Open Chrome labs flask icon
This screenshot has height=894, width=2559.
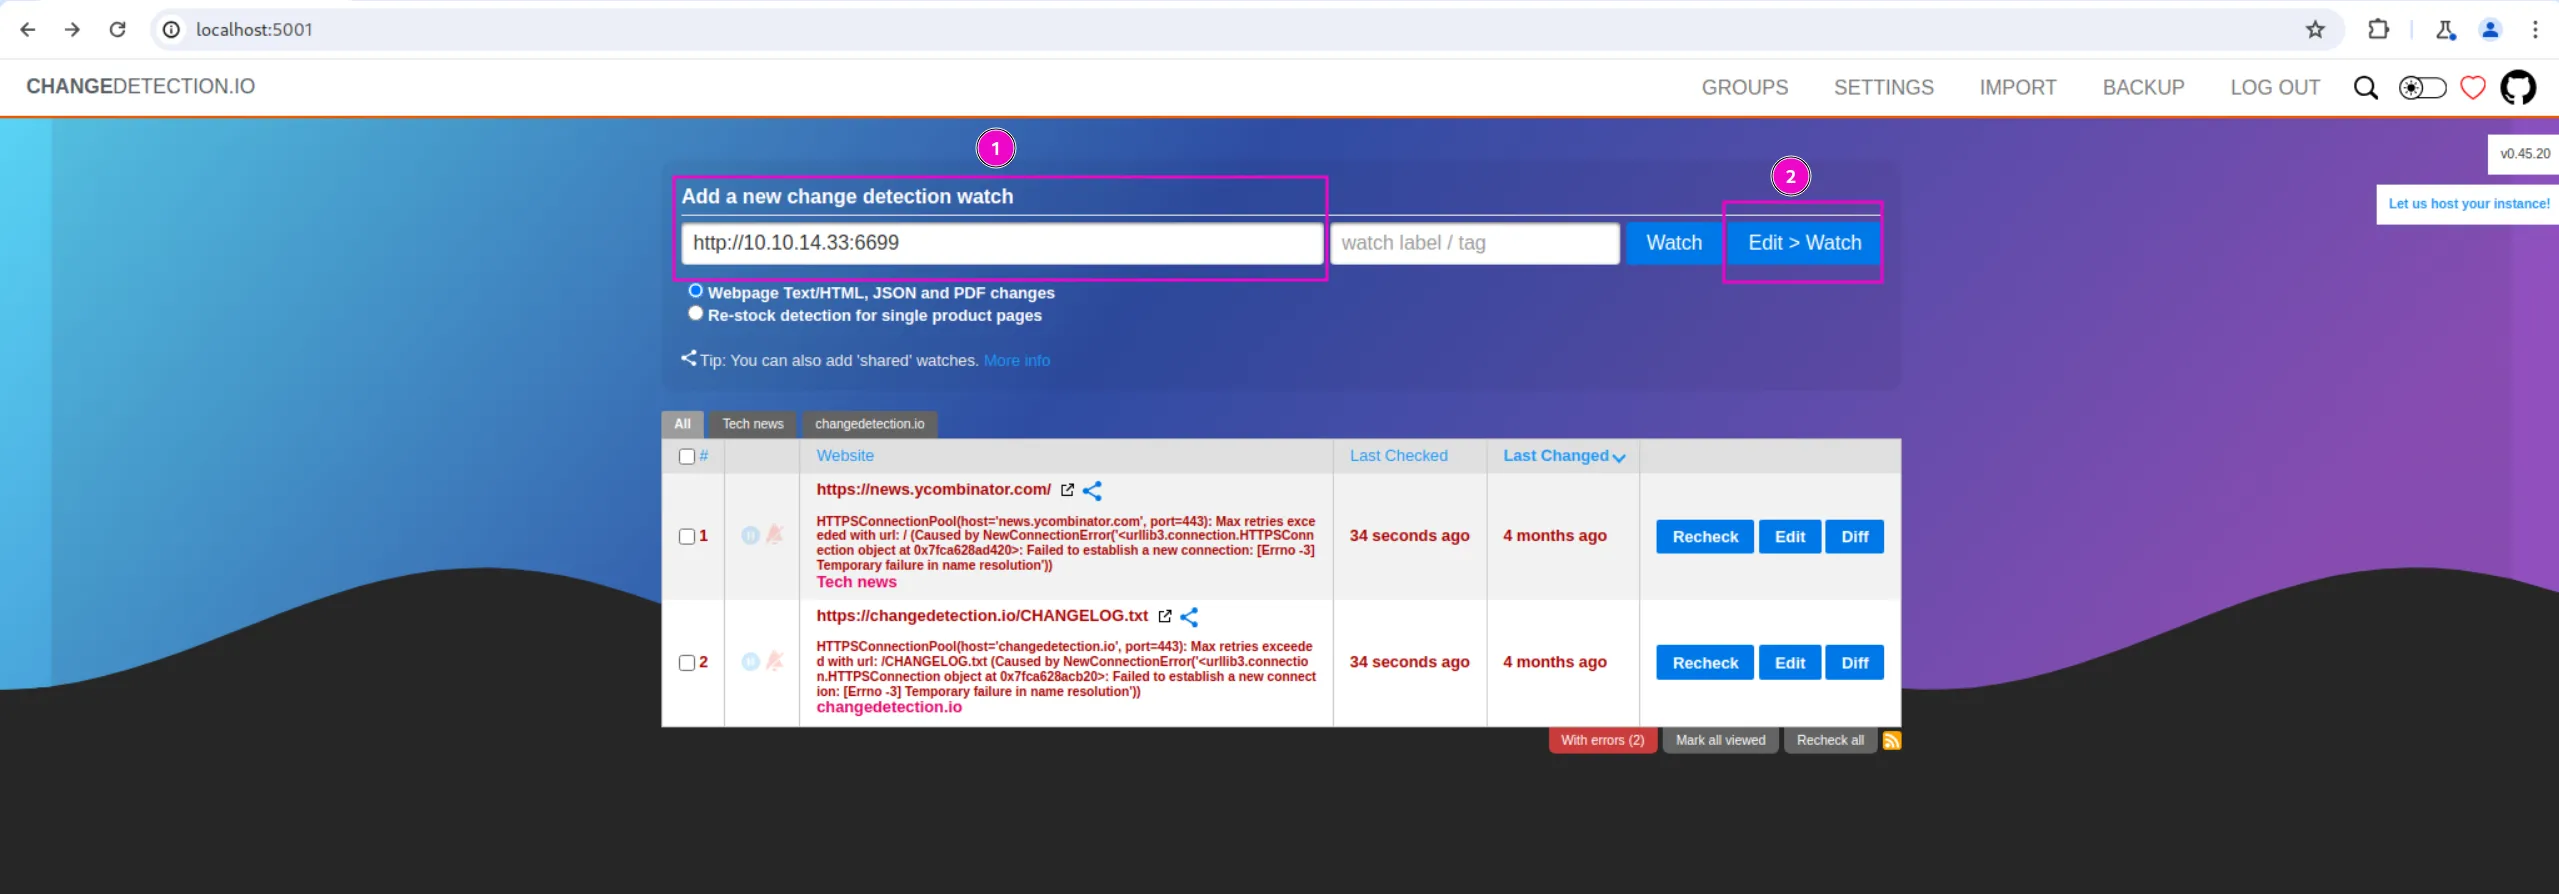click(2445, 29)
